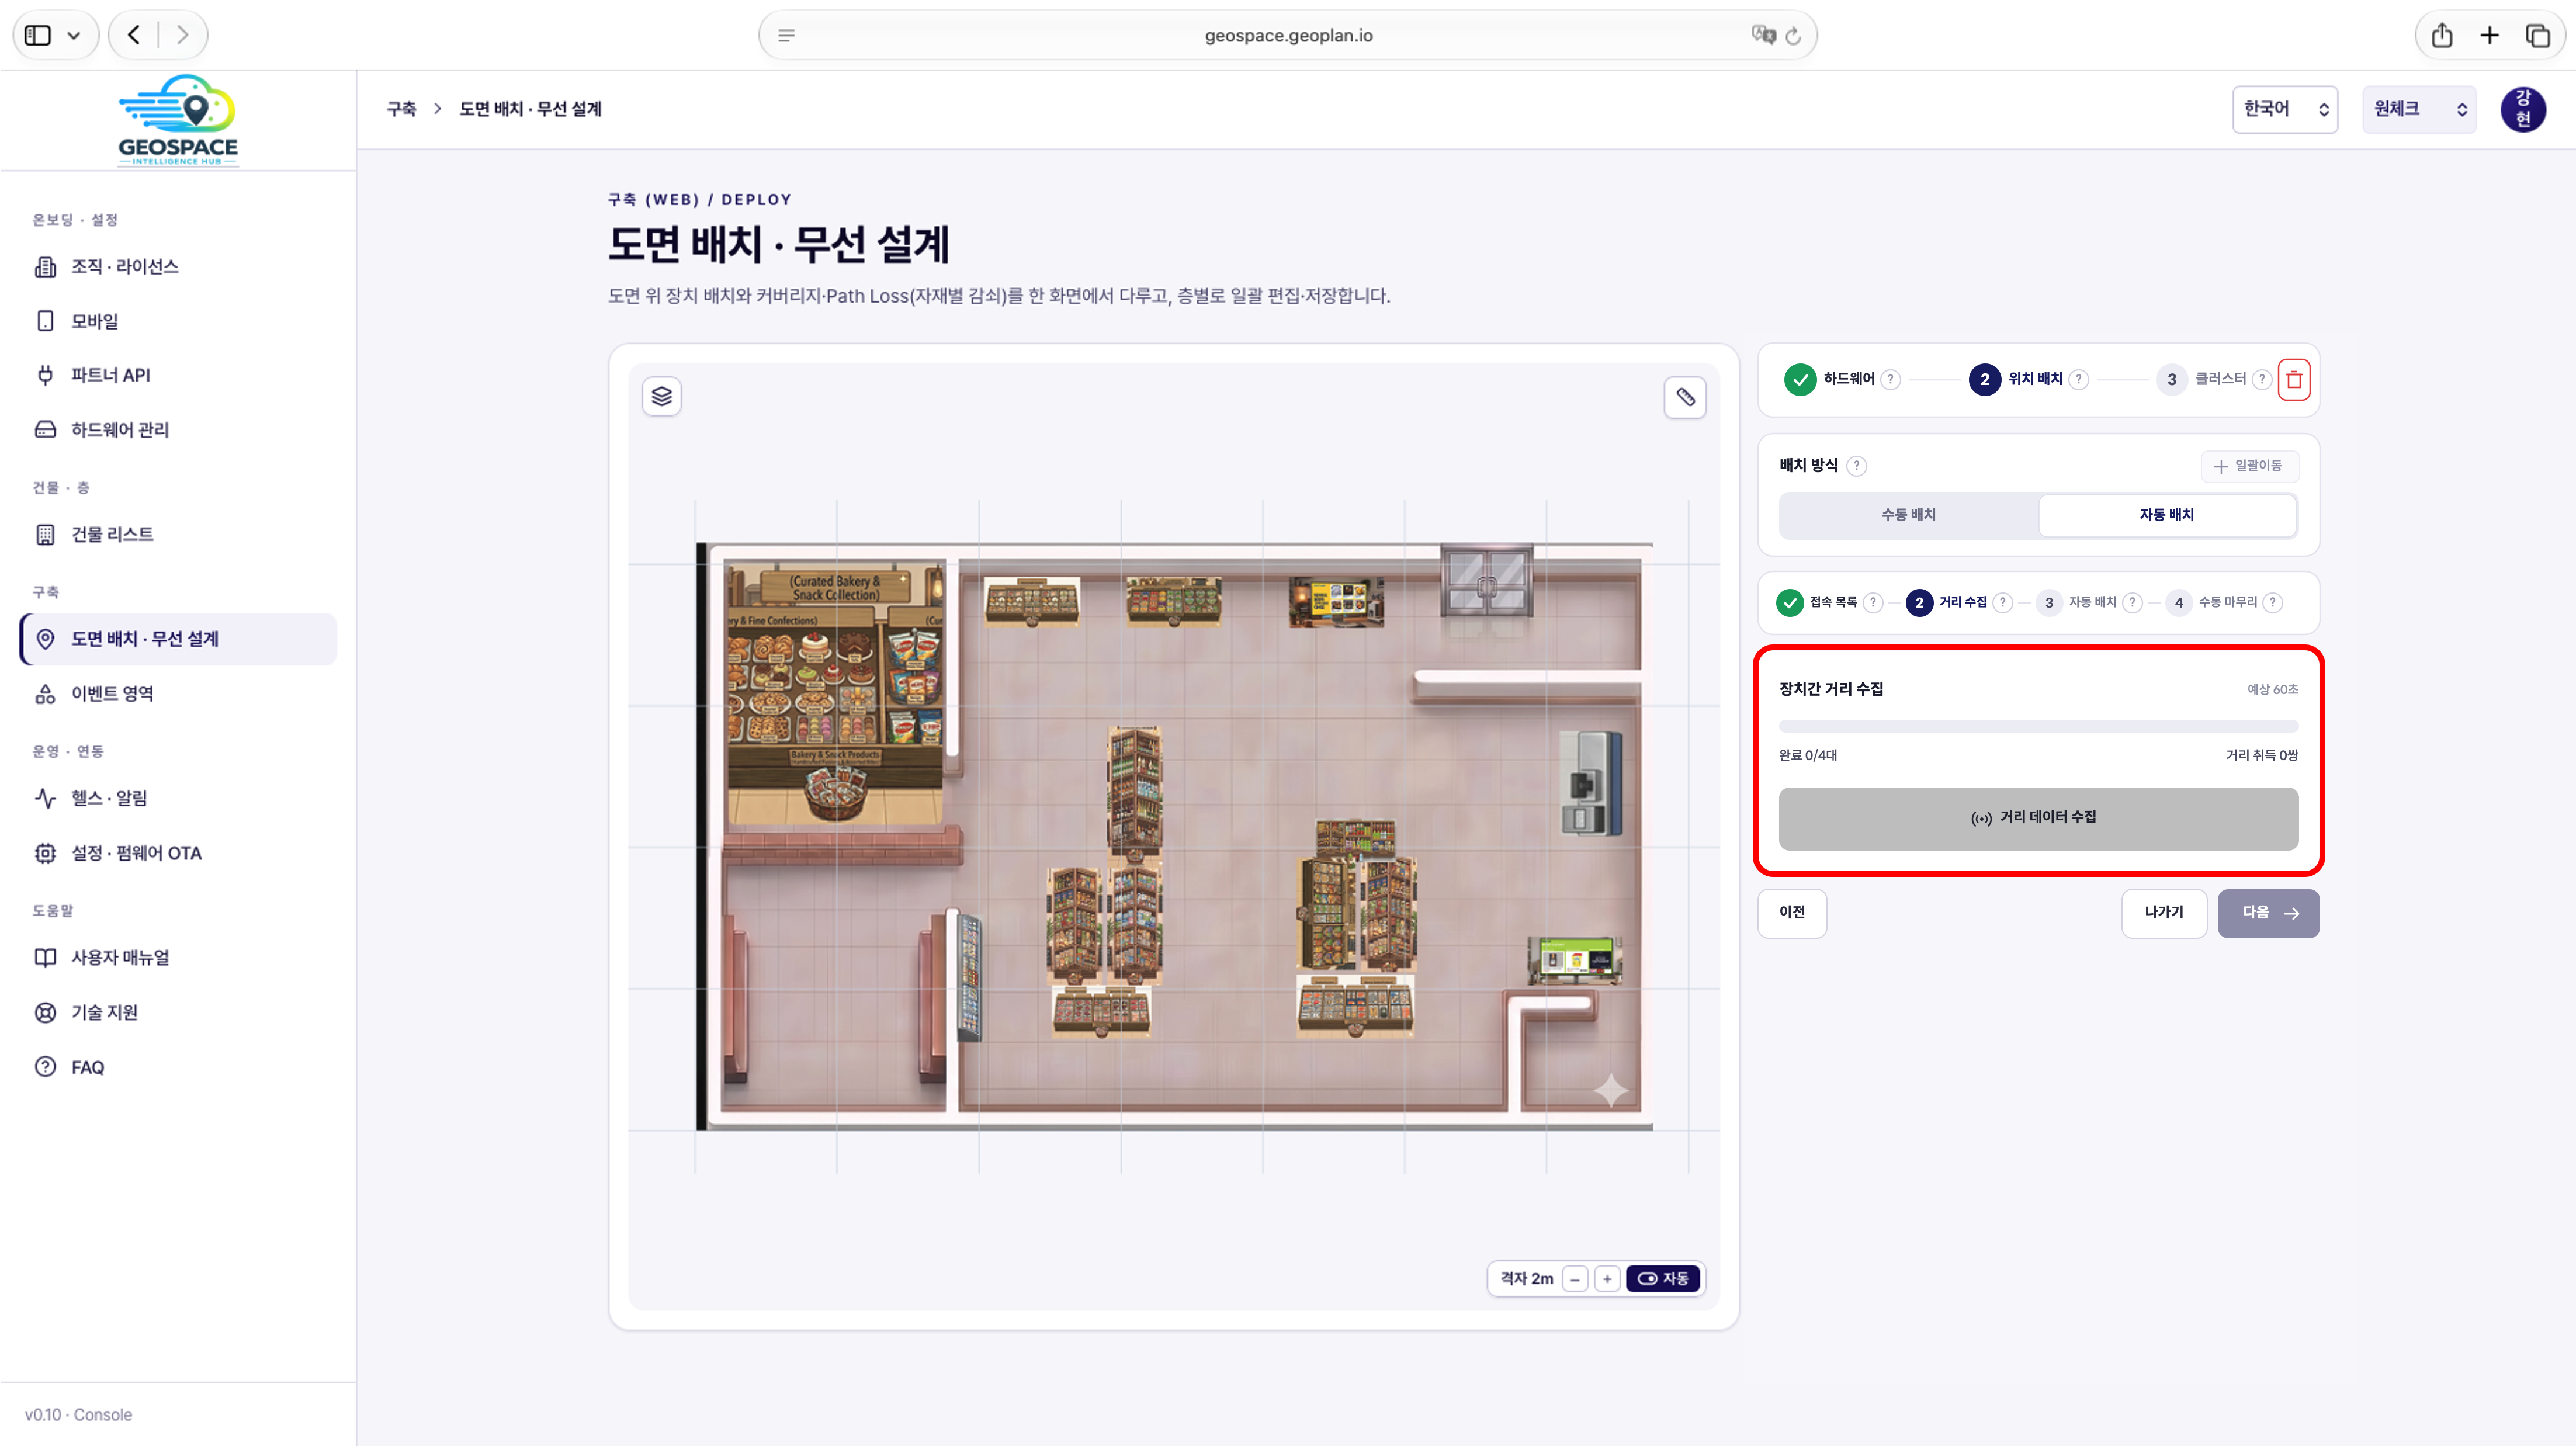This screenshot has width=2576, height=1446.
Task: Select 수동 배치 placement mode
Action: pos(1908,515)
